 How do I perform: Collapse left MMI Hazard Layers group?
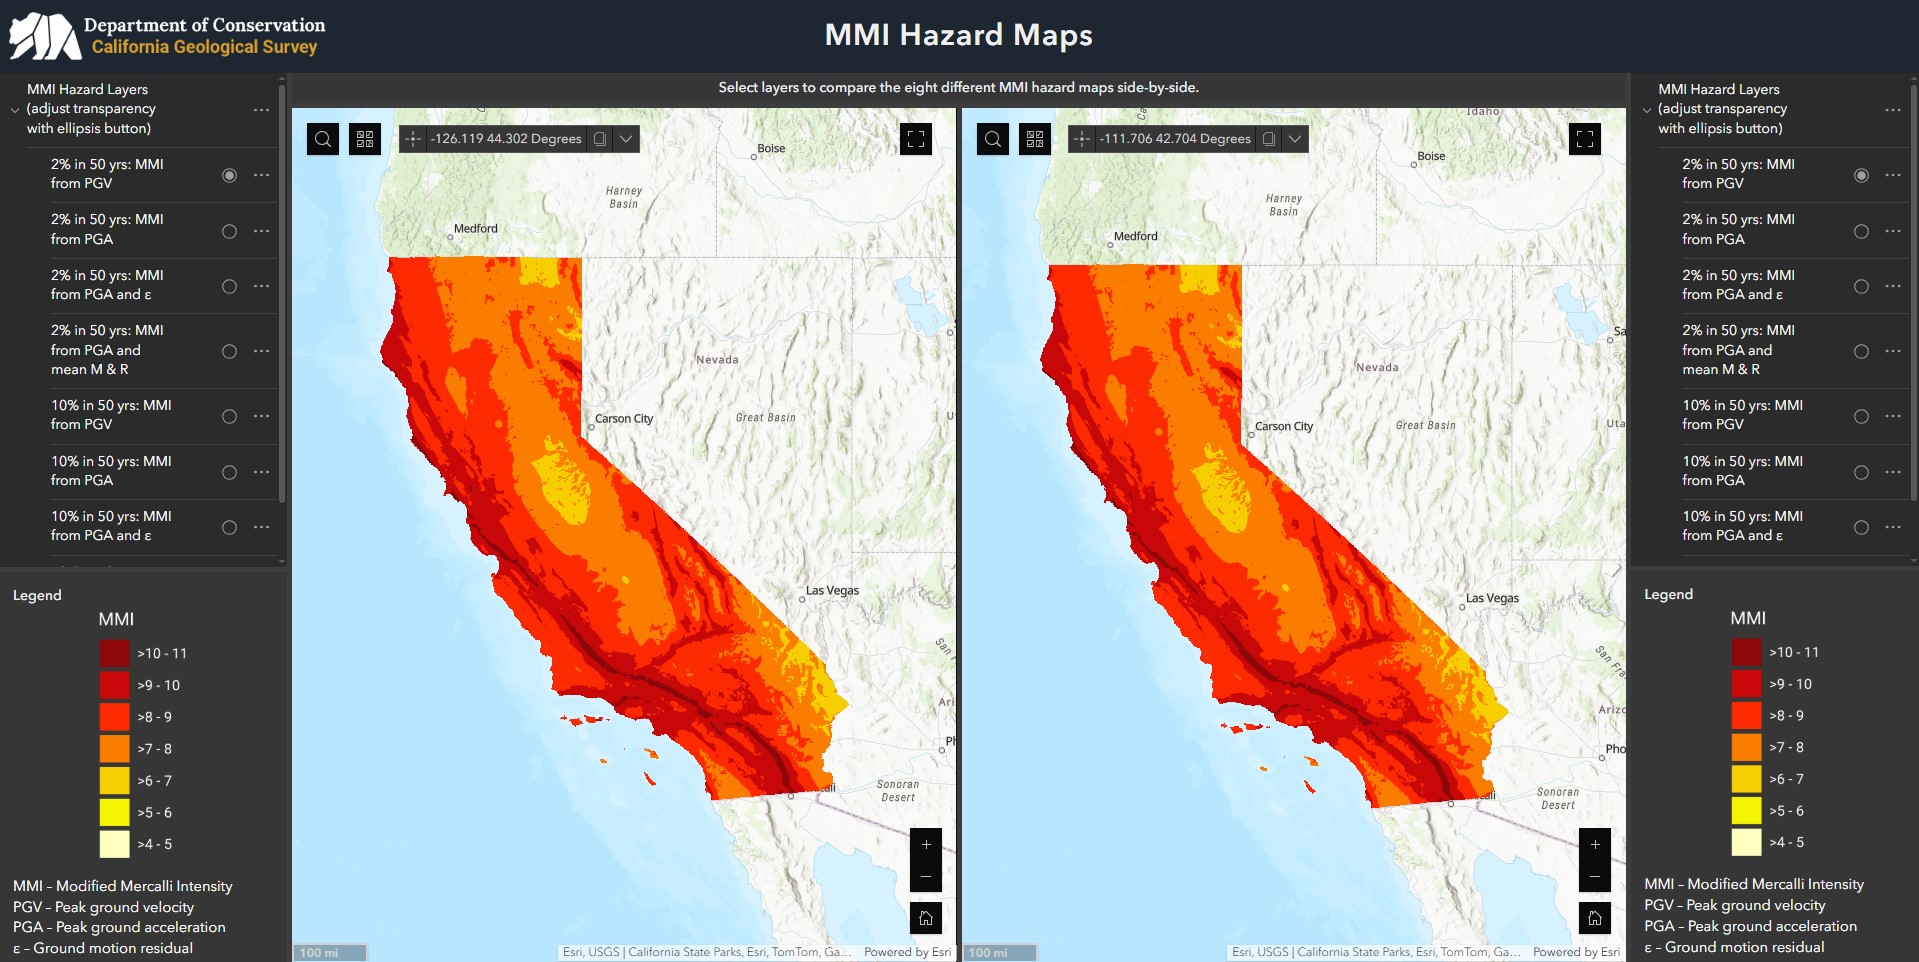coord(15,110)
